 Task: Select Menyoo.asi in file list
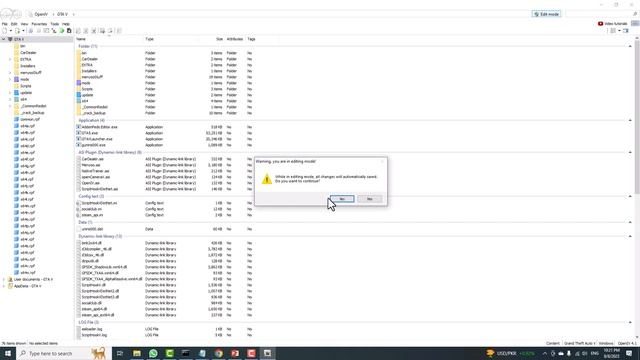point(91,165)
